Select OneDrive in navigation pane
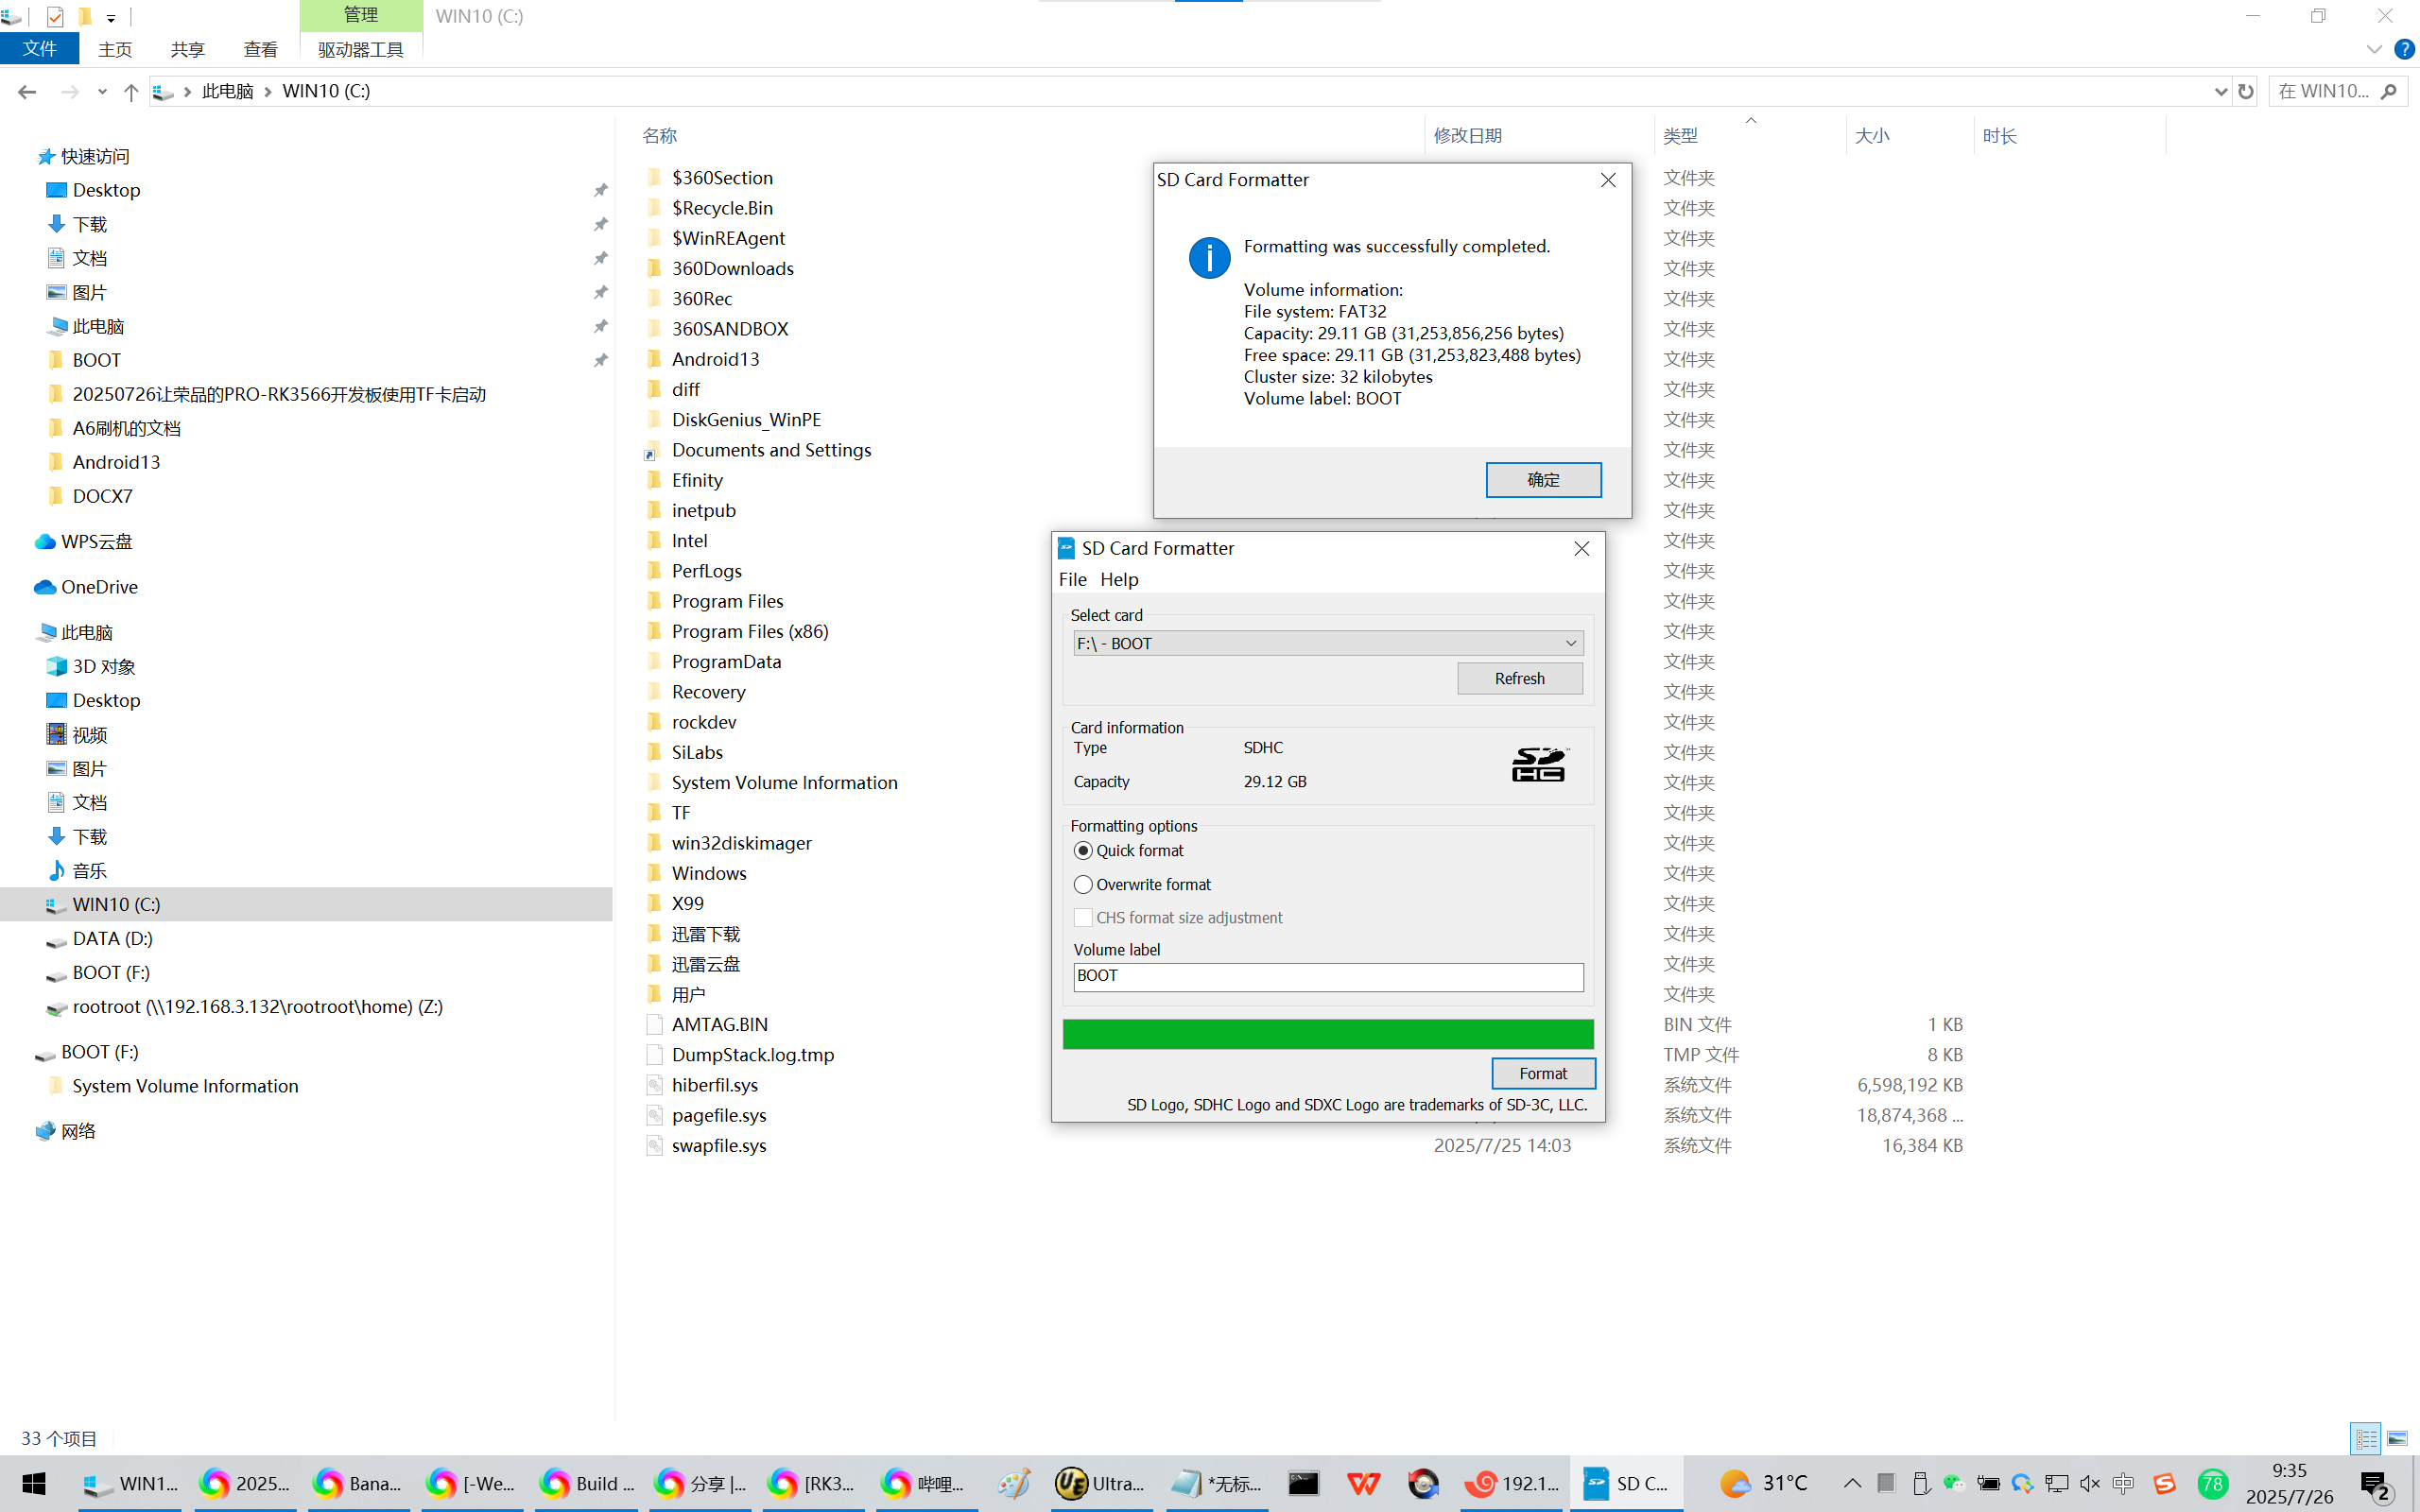 pyautogui.click(x=99, y=587)
